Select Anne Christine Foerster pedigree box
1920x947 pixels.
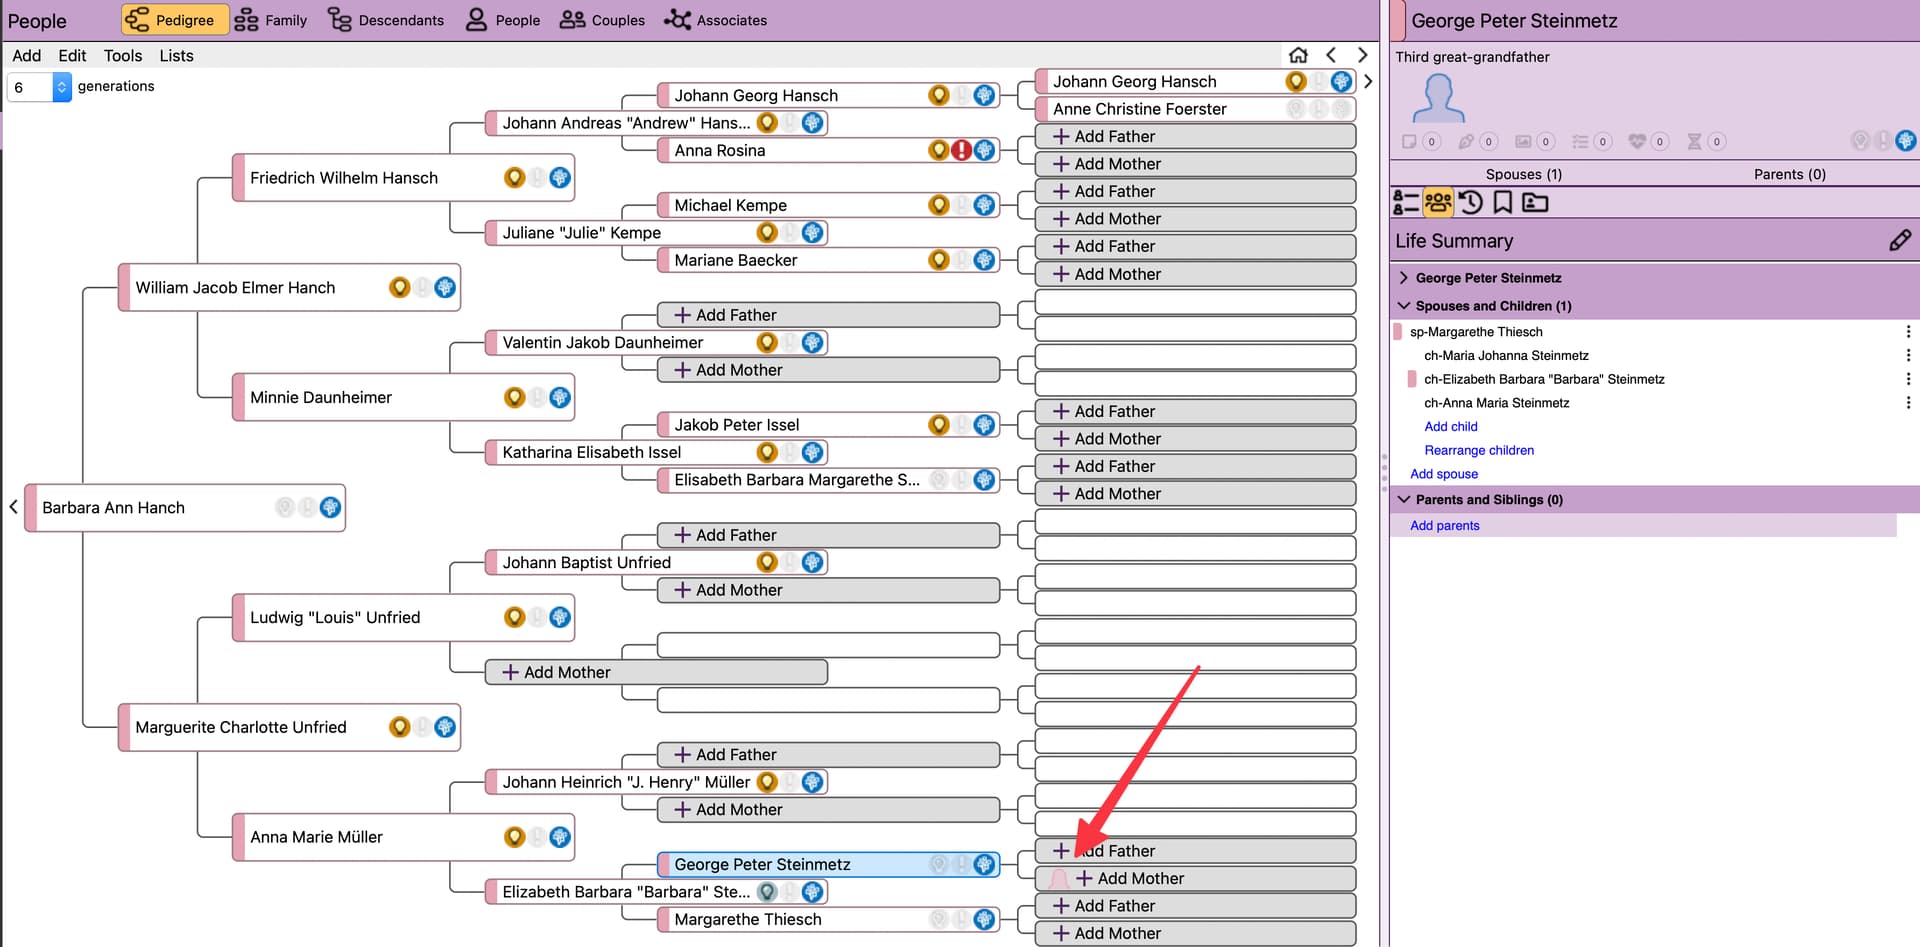point(1196,109)
